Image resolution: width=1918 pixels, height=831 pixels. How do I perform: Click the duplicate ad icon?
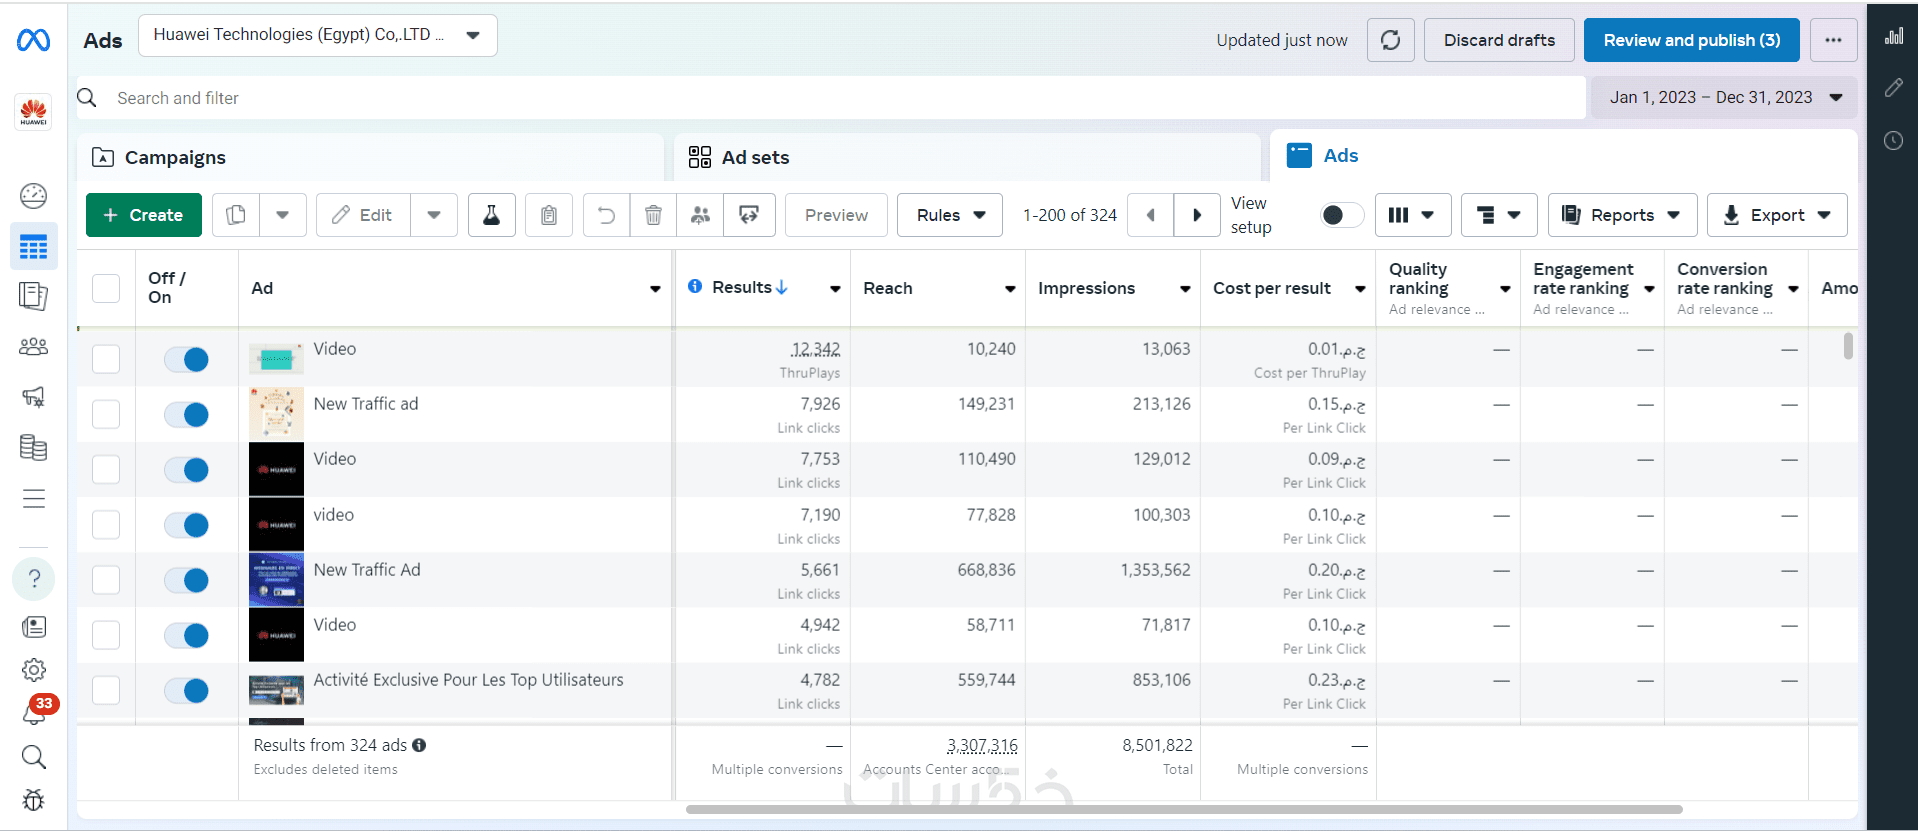tap(236, 215)
